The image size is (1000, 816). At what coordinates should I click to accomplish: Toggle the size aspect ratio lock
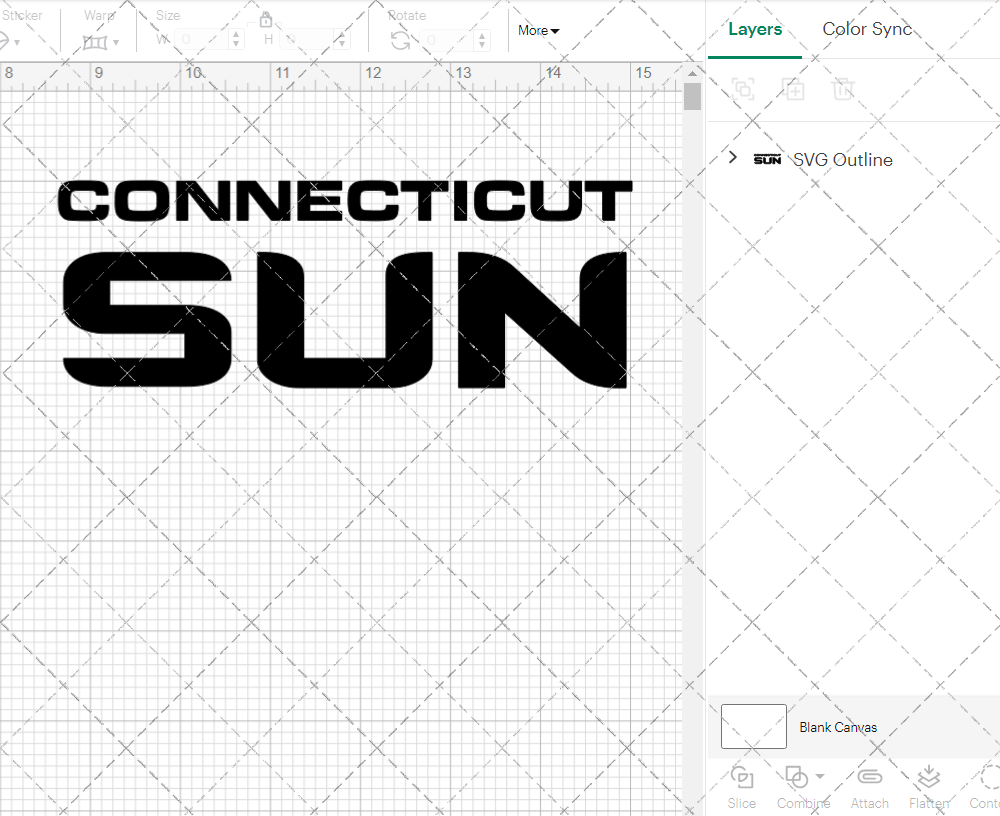click(x=266, y=19)
